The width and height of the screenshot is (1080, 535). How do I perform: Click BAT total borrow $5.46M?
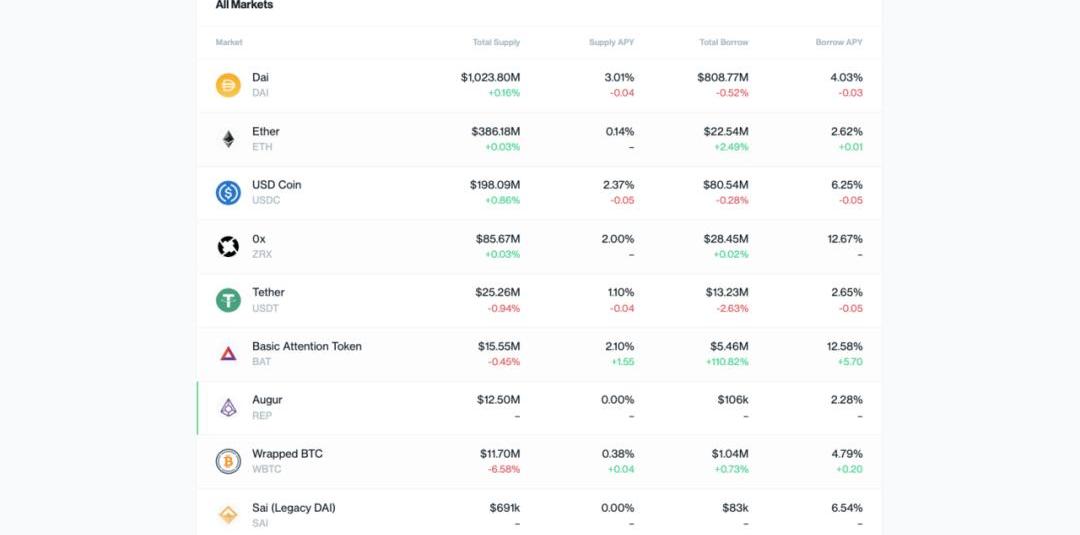click(729, 346)
